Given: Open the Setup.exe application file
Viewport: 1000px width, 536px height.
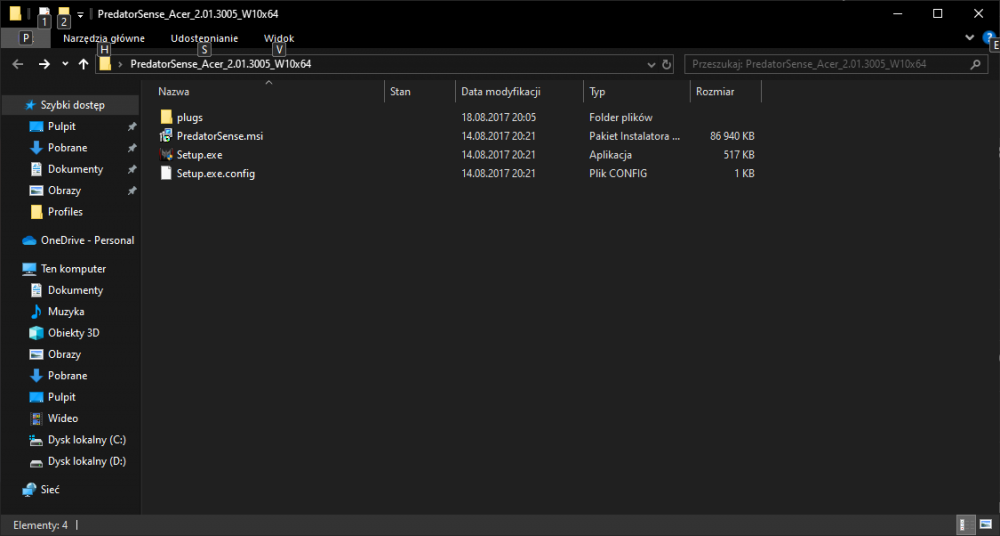Looking at the screenshot, I should tap(199, 155).
